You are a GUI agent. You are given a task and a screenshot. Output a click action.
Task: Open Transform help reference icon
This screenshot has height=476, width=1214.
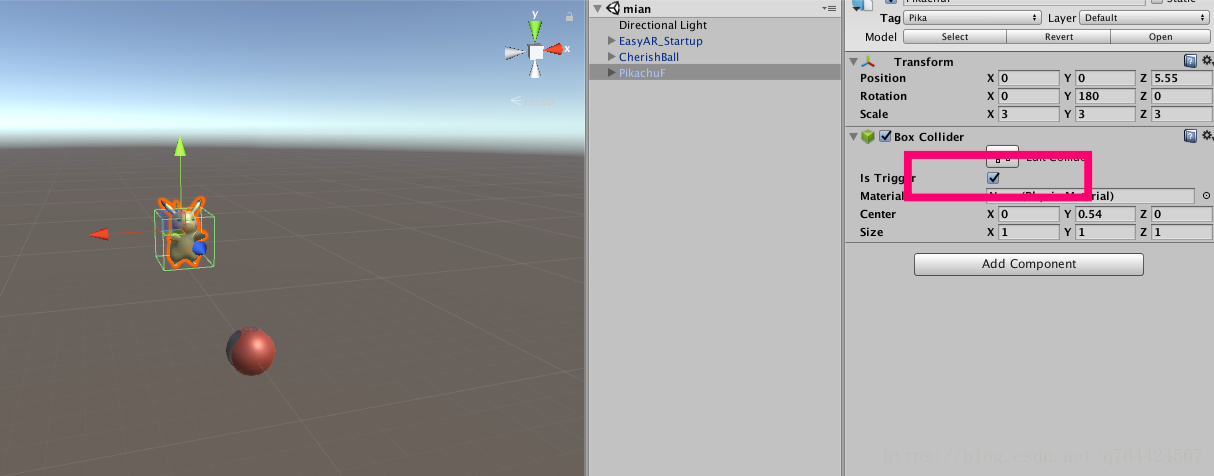click(x=1190, y=62)
